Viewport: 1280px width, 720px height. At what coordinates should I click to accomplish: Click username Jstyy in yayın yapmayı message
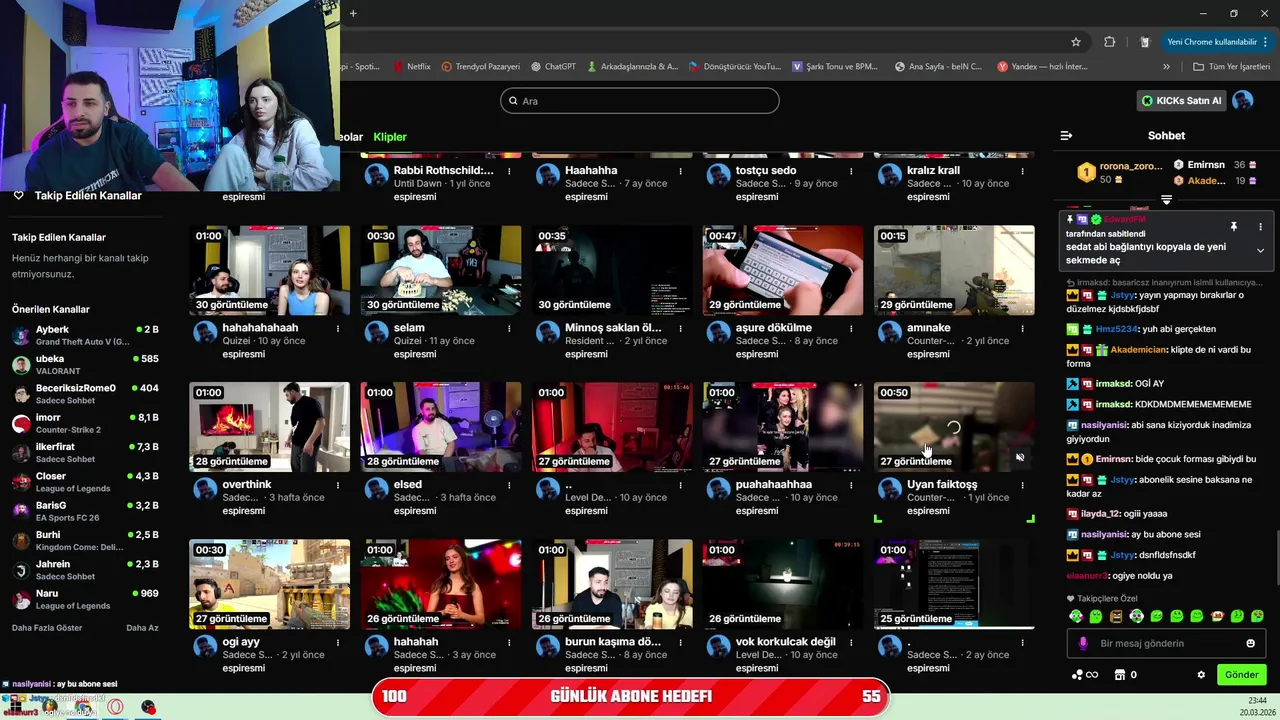point(1121,295)
